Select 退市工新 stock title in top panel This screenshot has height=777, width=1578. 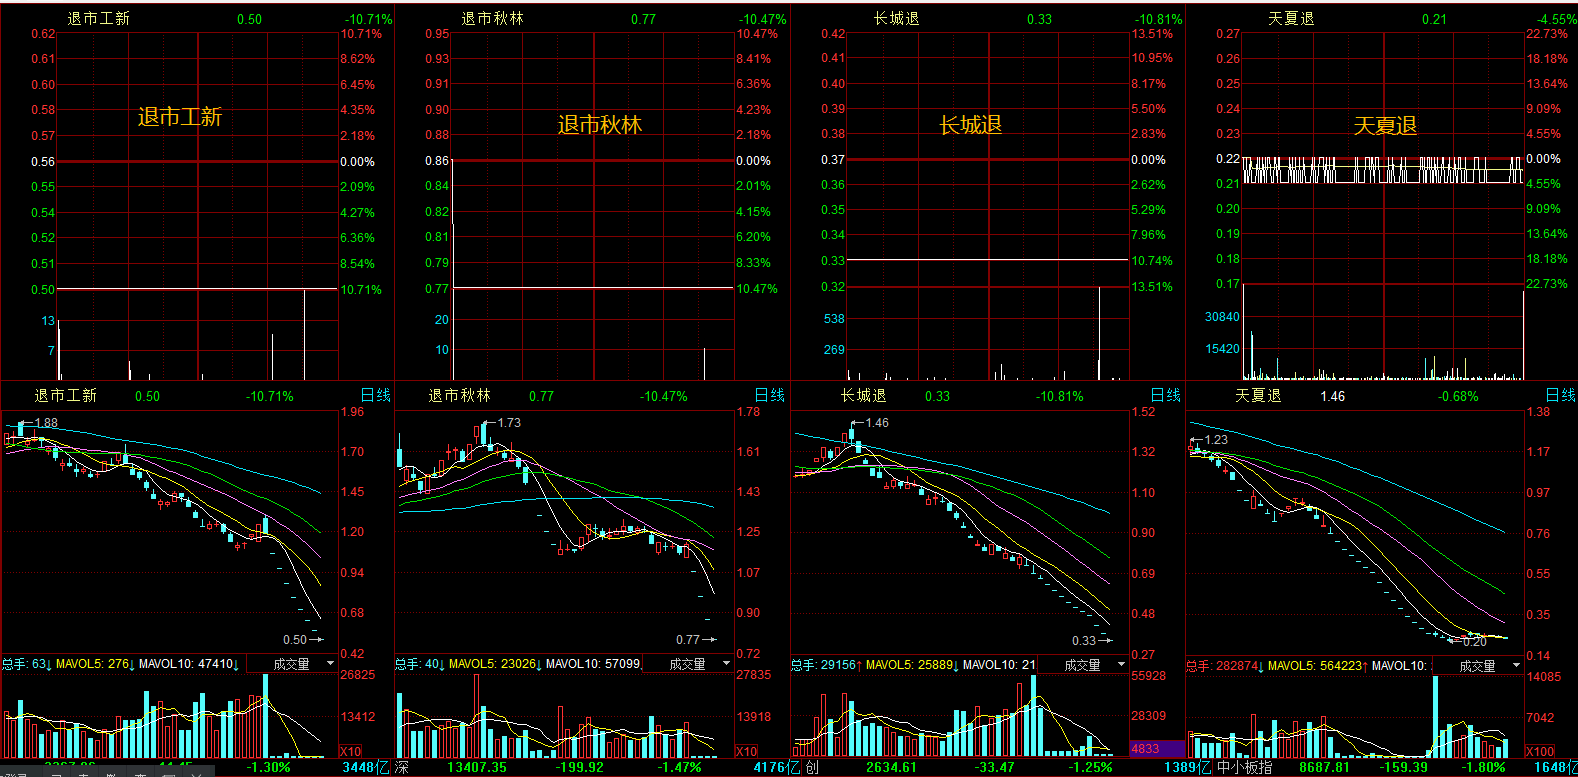98,18
